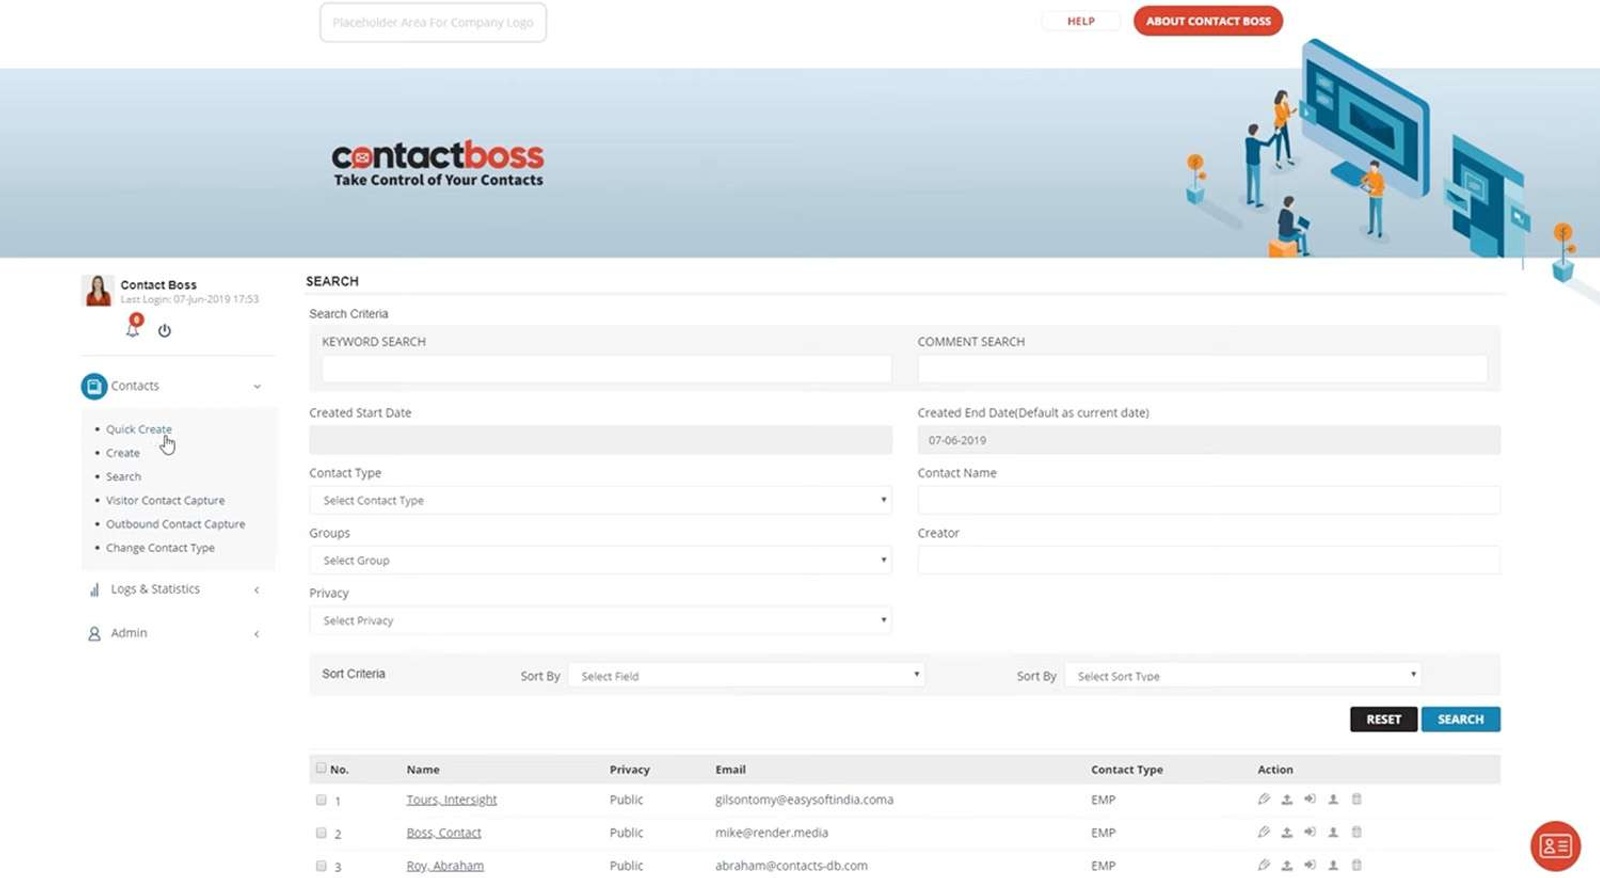Edit the Tours, Intersight row with pencil icon
This screenshot has height=878, width=1600.
(x=1264, y=799)
